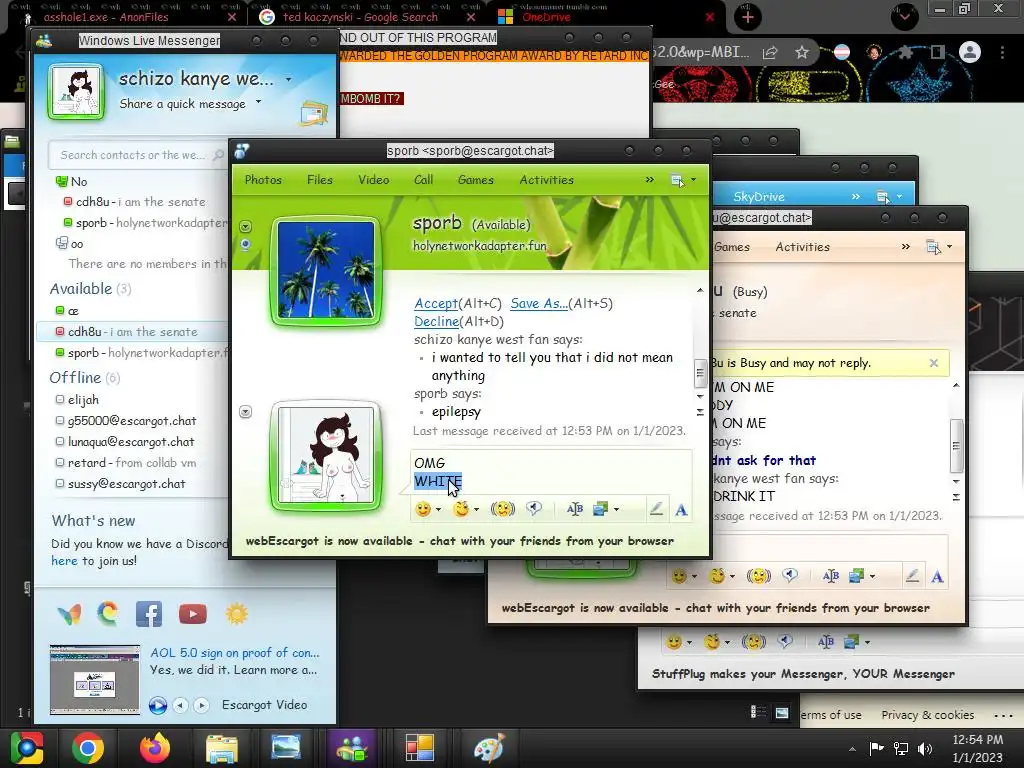Click the search magnifier icon in contacts search
1024x768 pixels.
click(218, 155)
